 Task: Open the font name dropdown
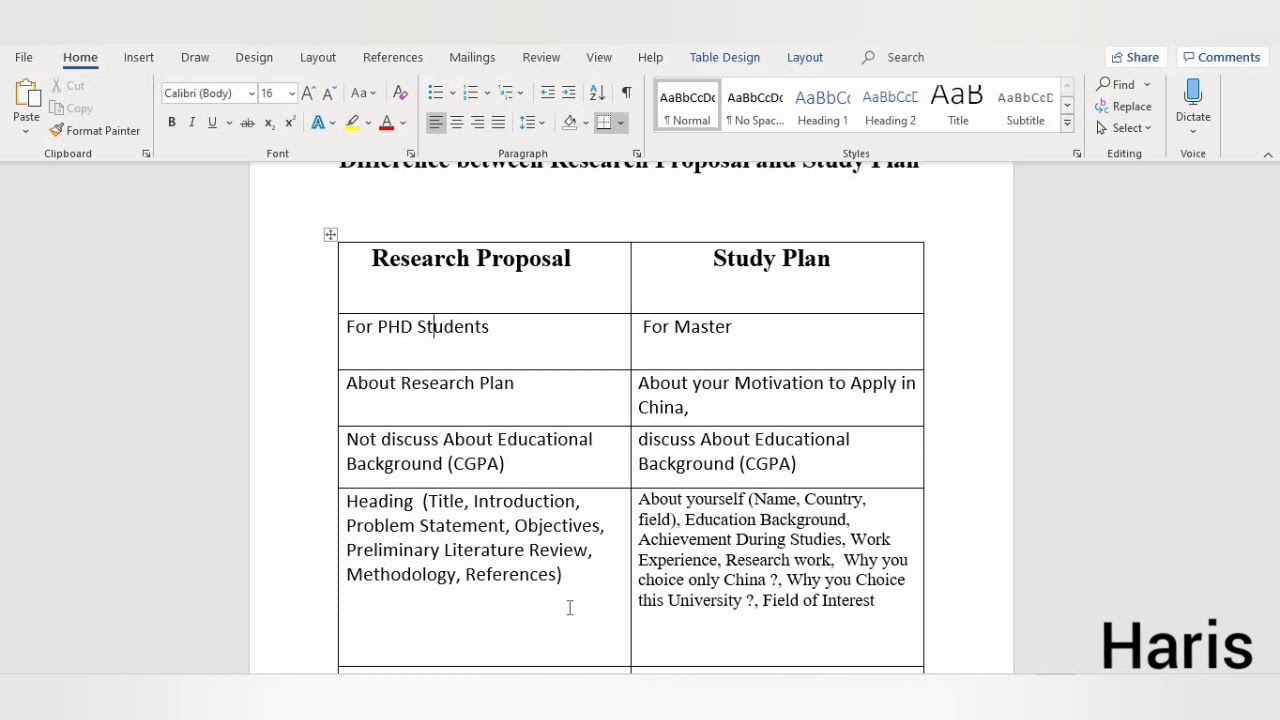251,94
